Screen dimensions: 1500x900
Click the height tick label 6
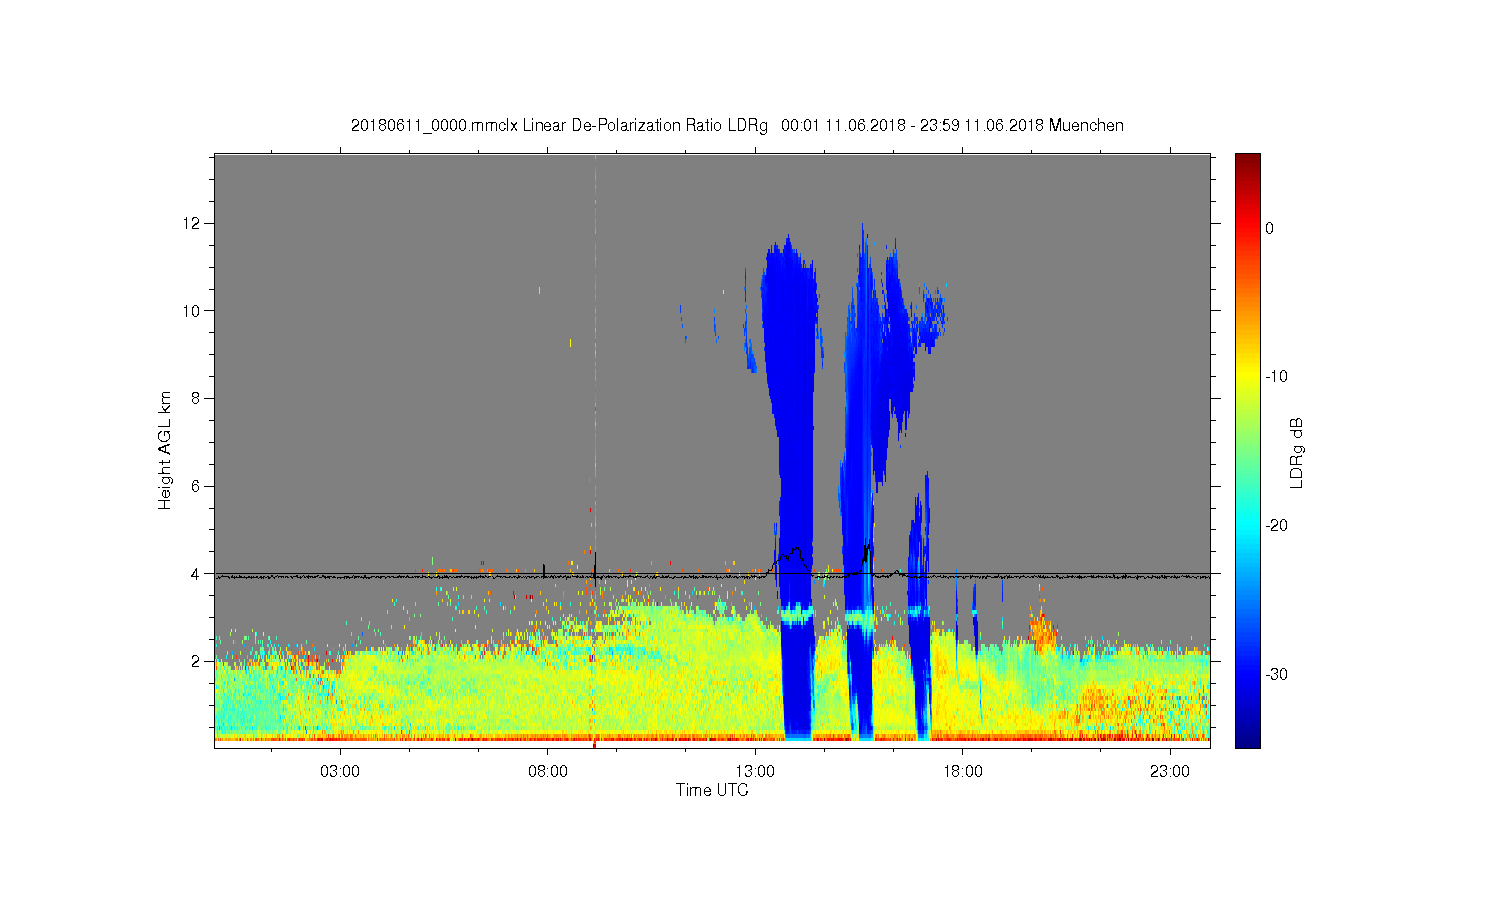tap(197, 486)
